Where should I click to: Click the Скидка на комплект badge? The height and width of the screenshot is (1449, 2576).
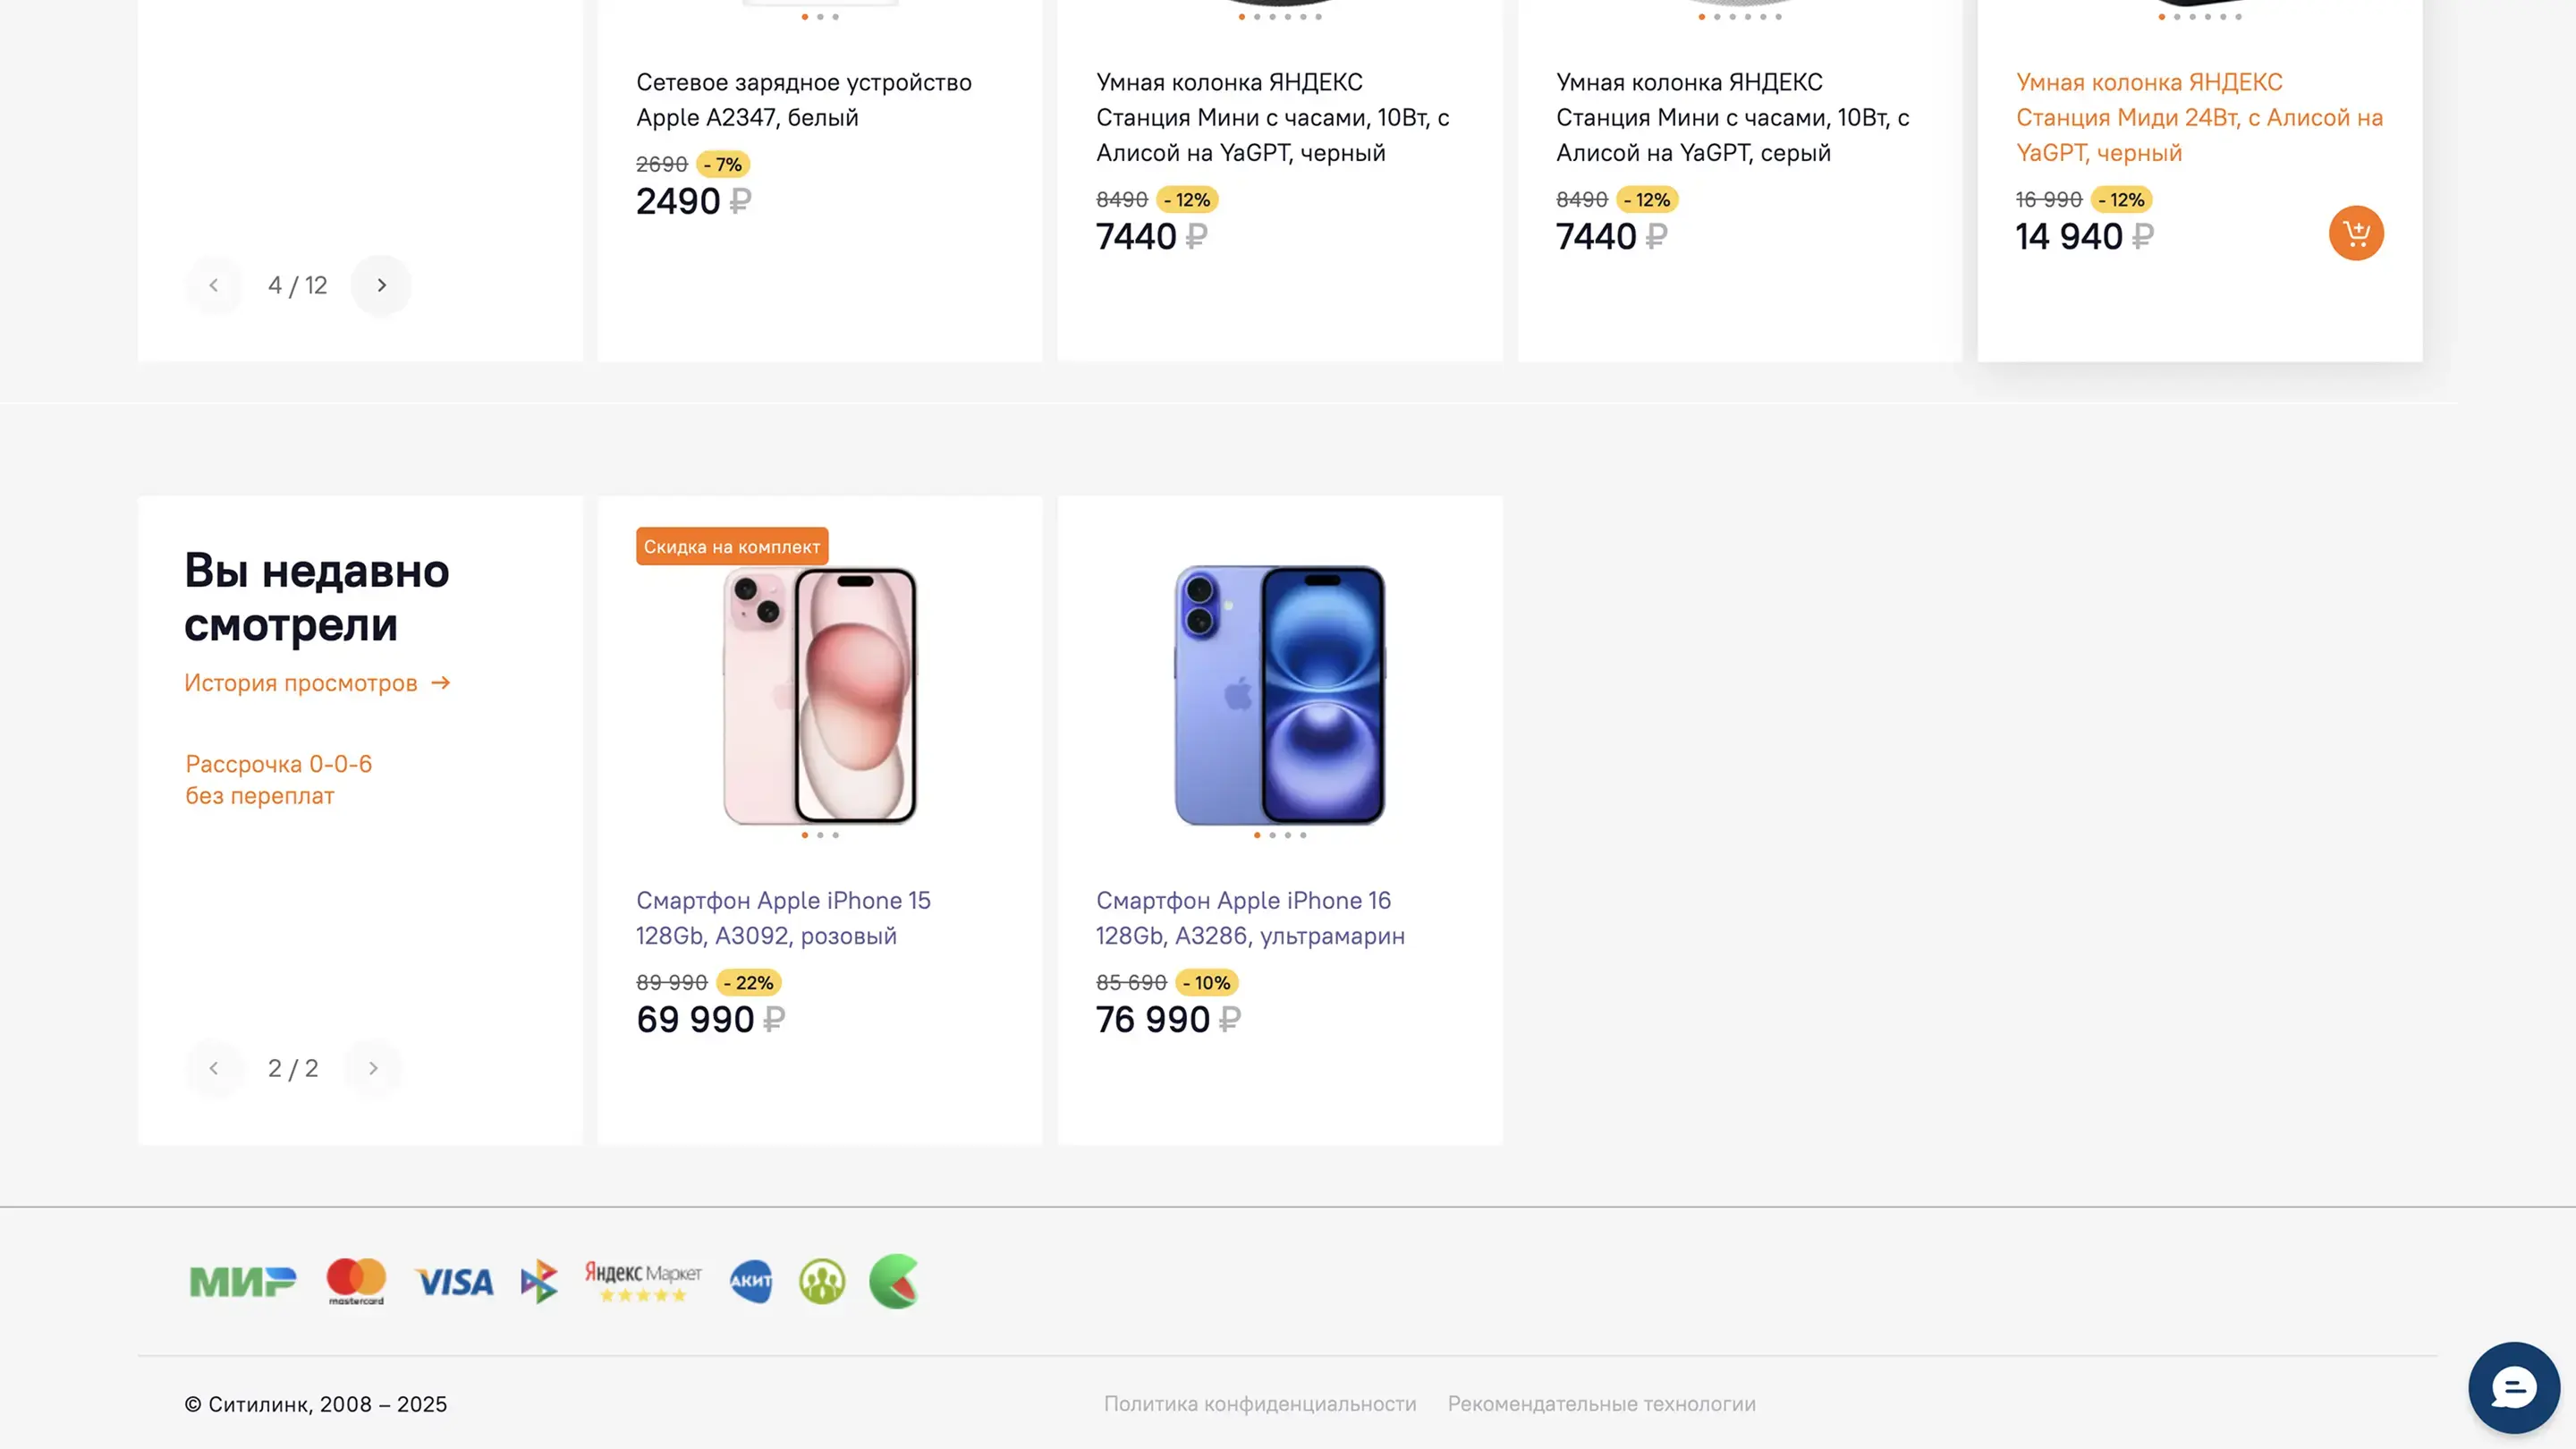coord(732,546)
